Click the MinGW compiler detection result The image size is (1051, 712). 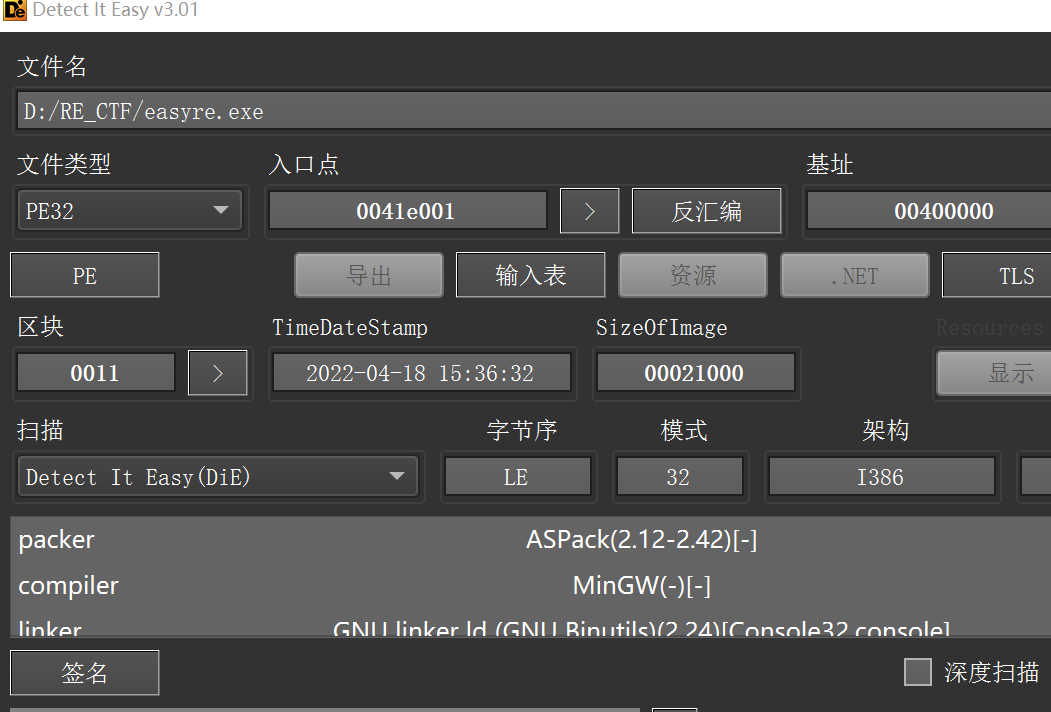point(641,585)
